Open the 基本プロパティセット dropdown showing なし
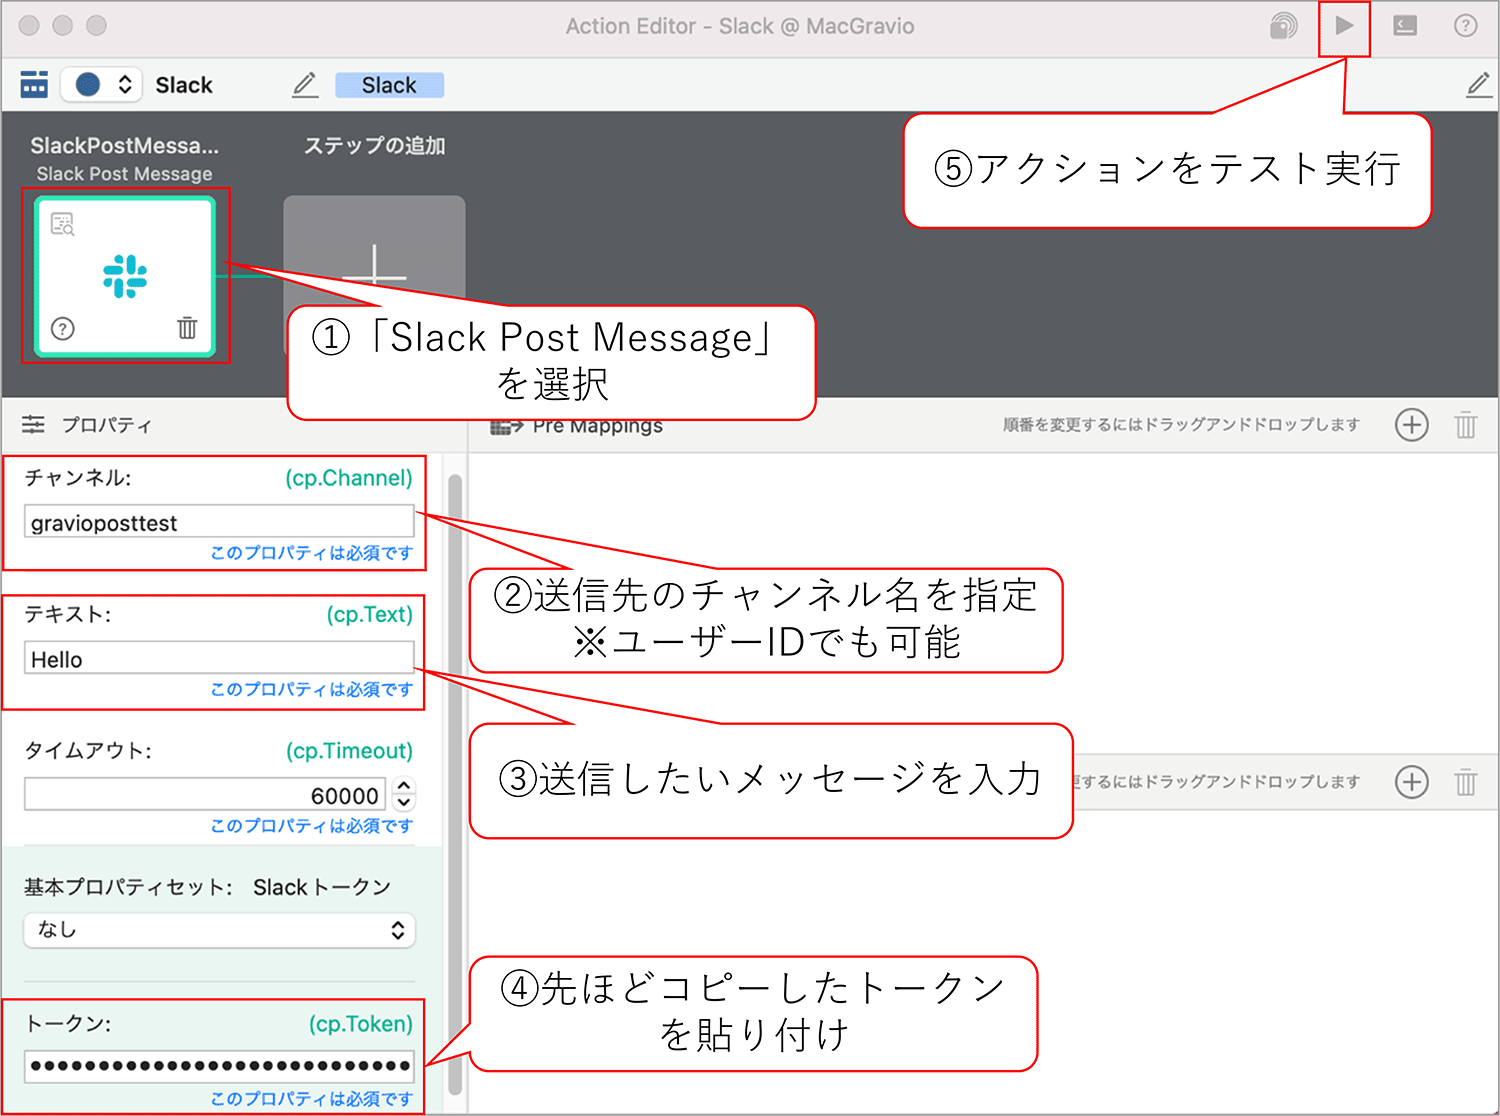The image size is (1500, 1116). [x=219, y=930]
